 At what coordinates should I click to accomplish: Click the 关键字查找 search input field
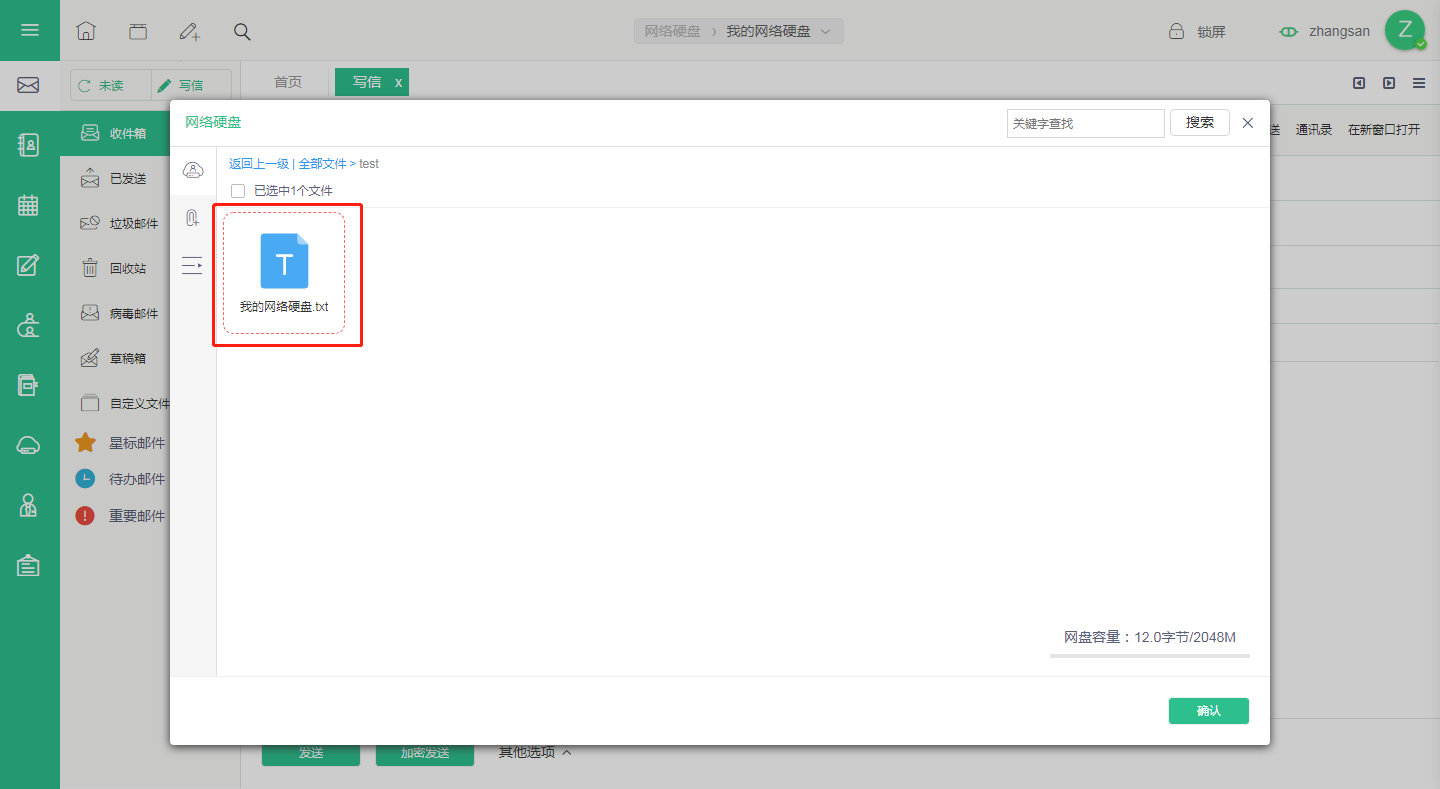(x=1086, y=123)
